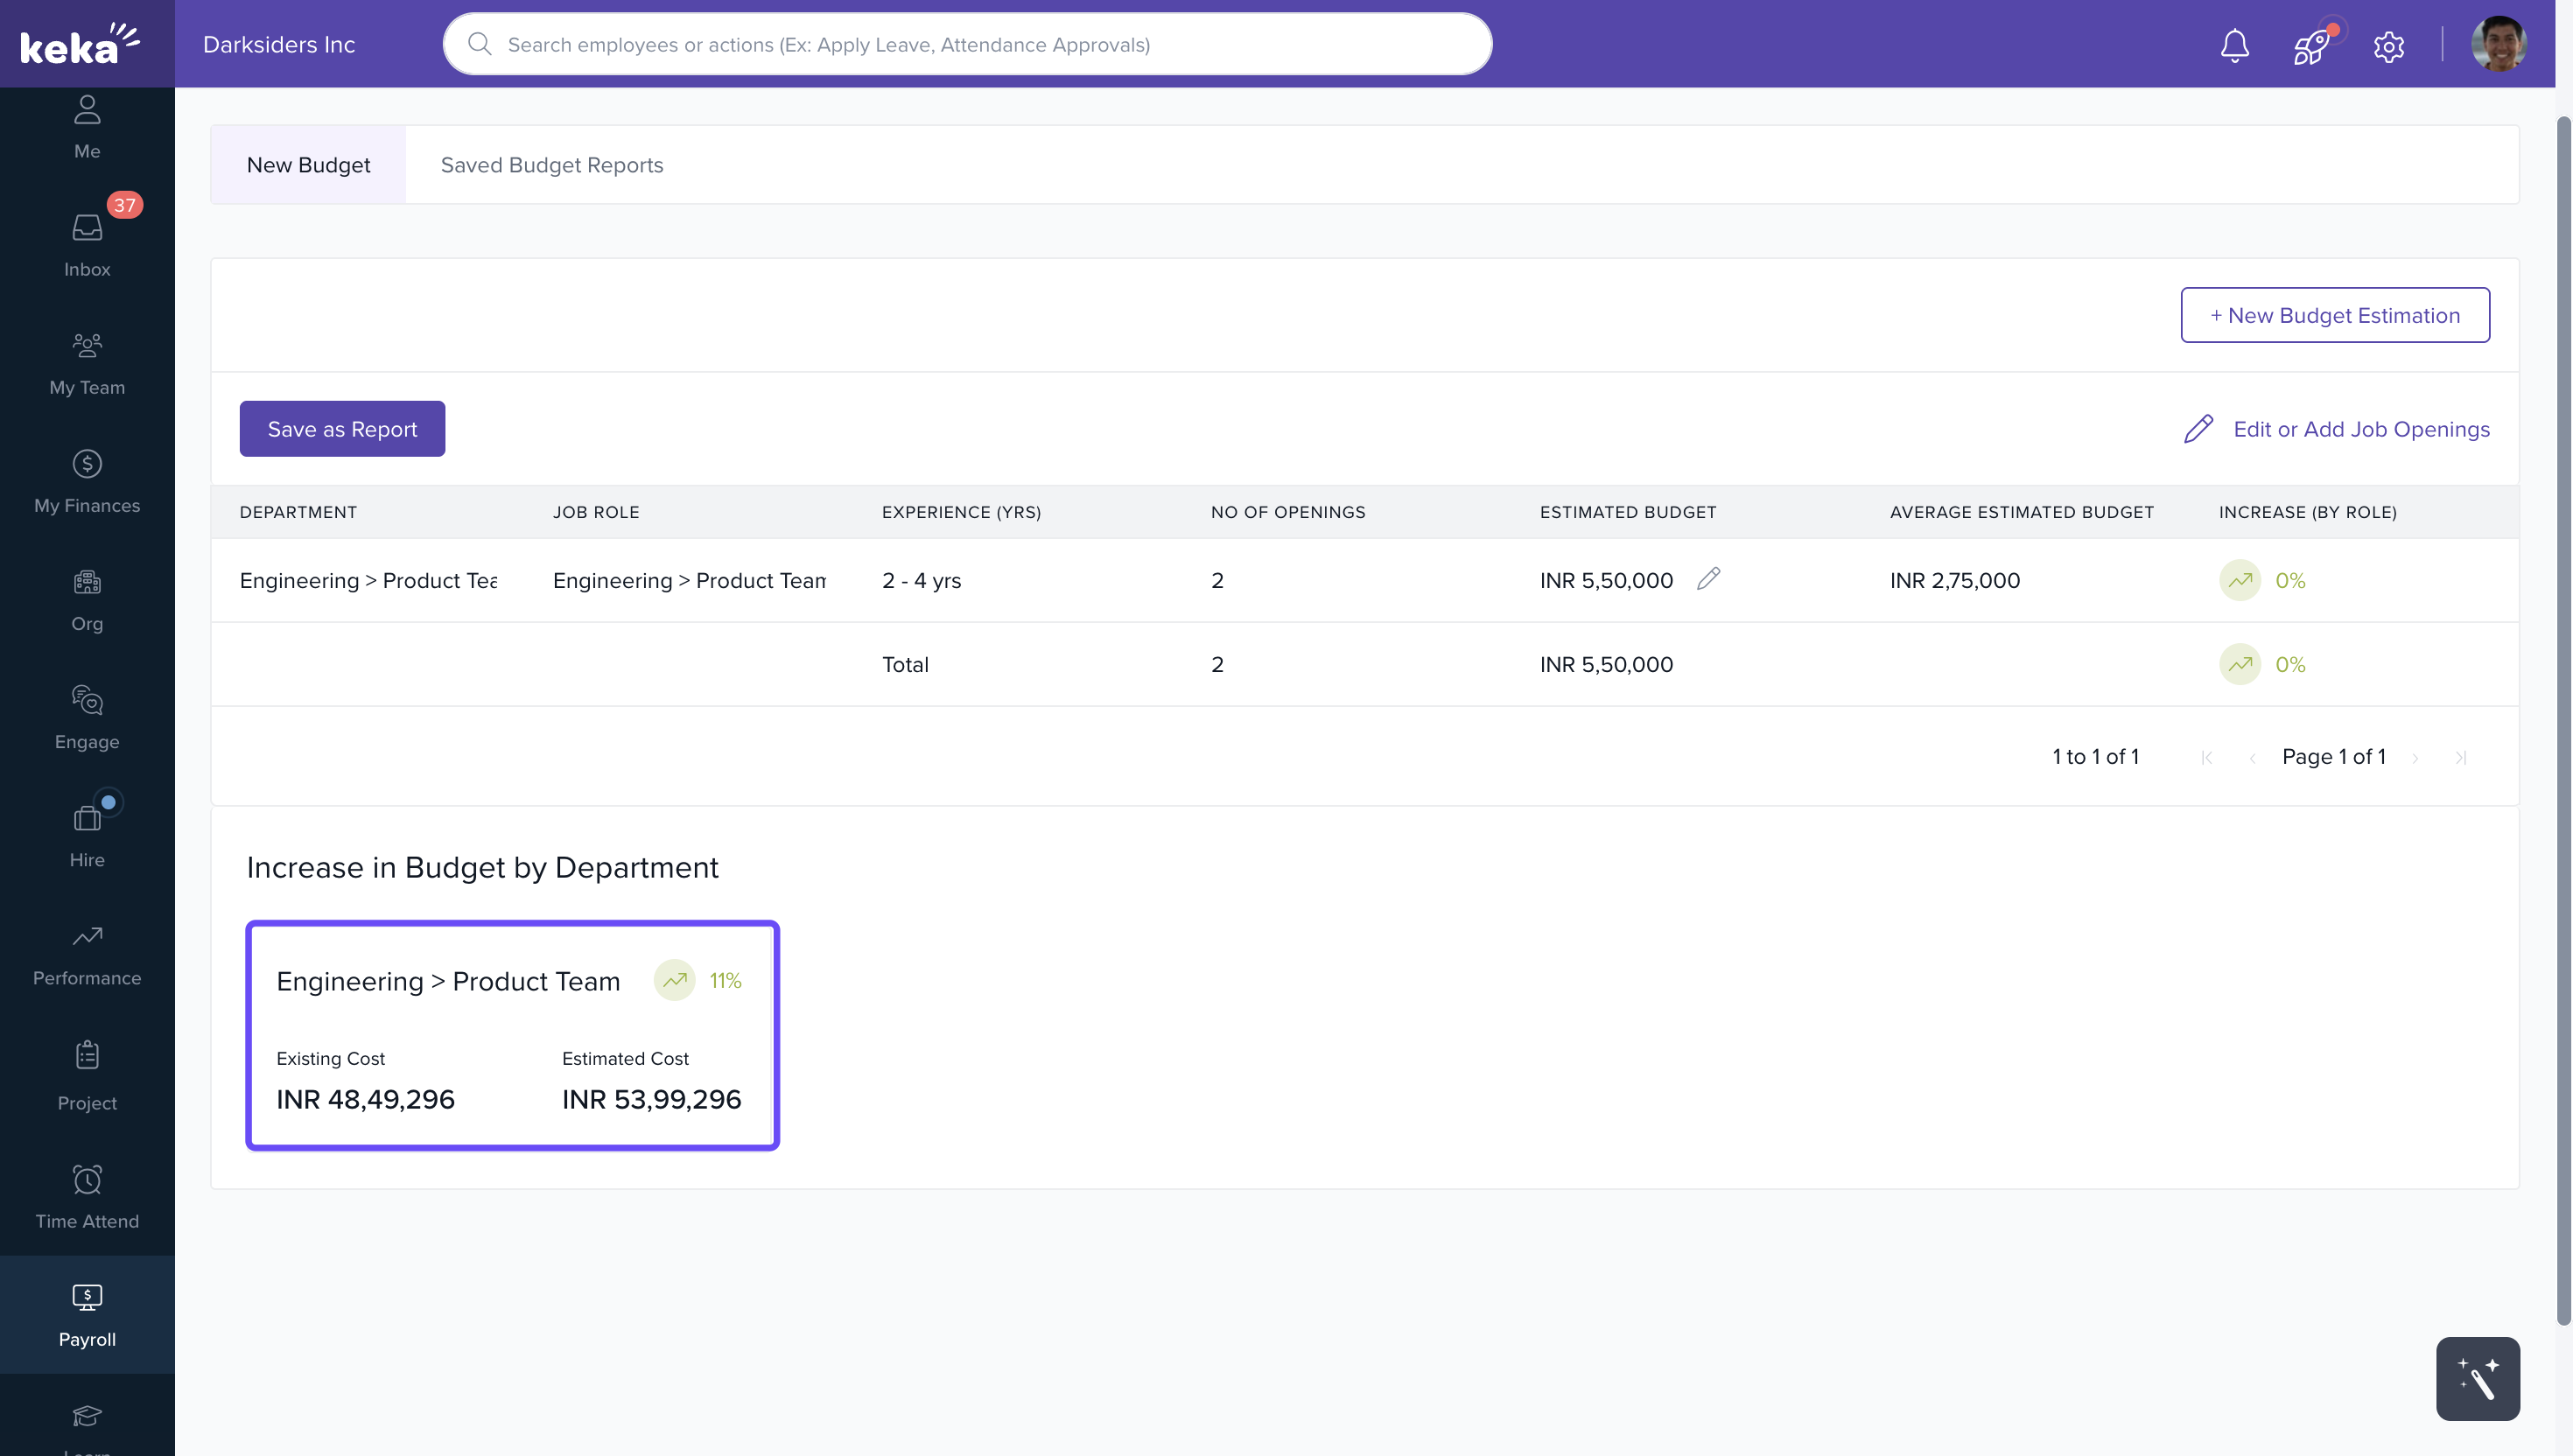
Task: Open the settings gear icon
Action: click(2388, 45)
